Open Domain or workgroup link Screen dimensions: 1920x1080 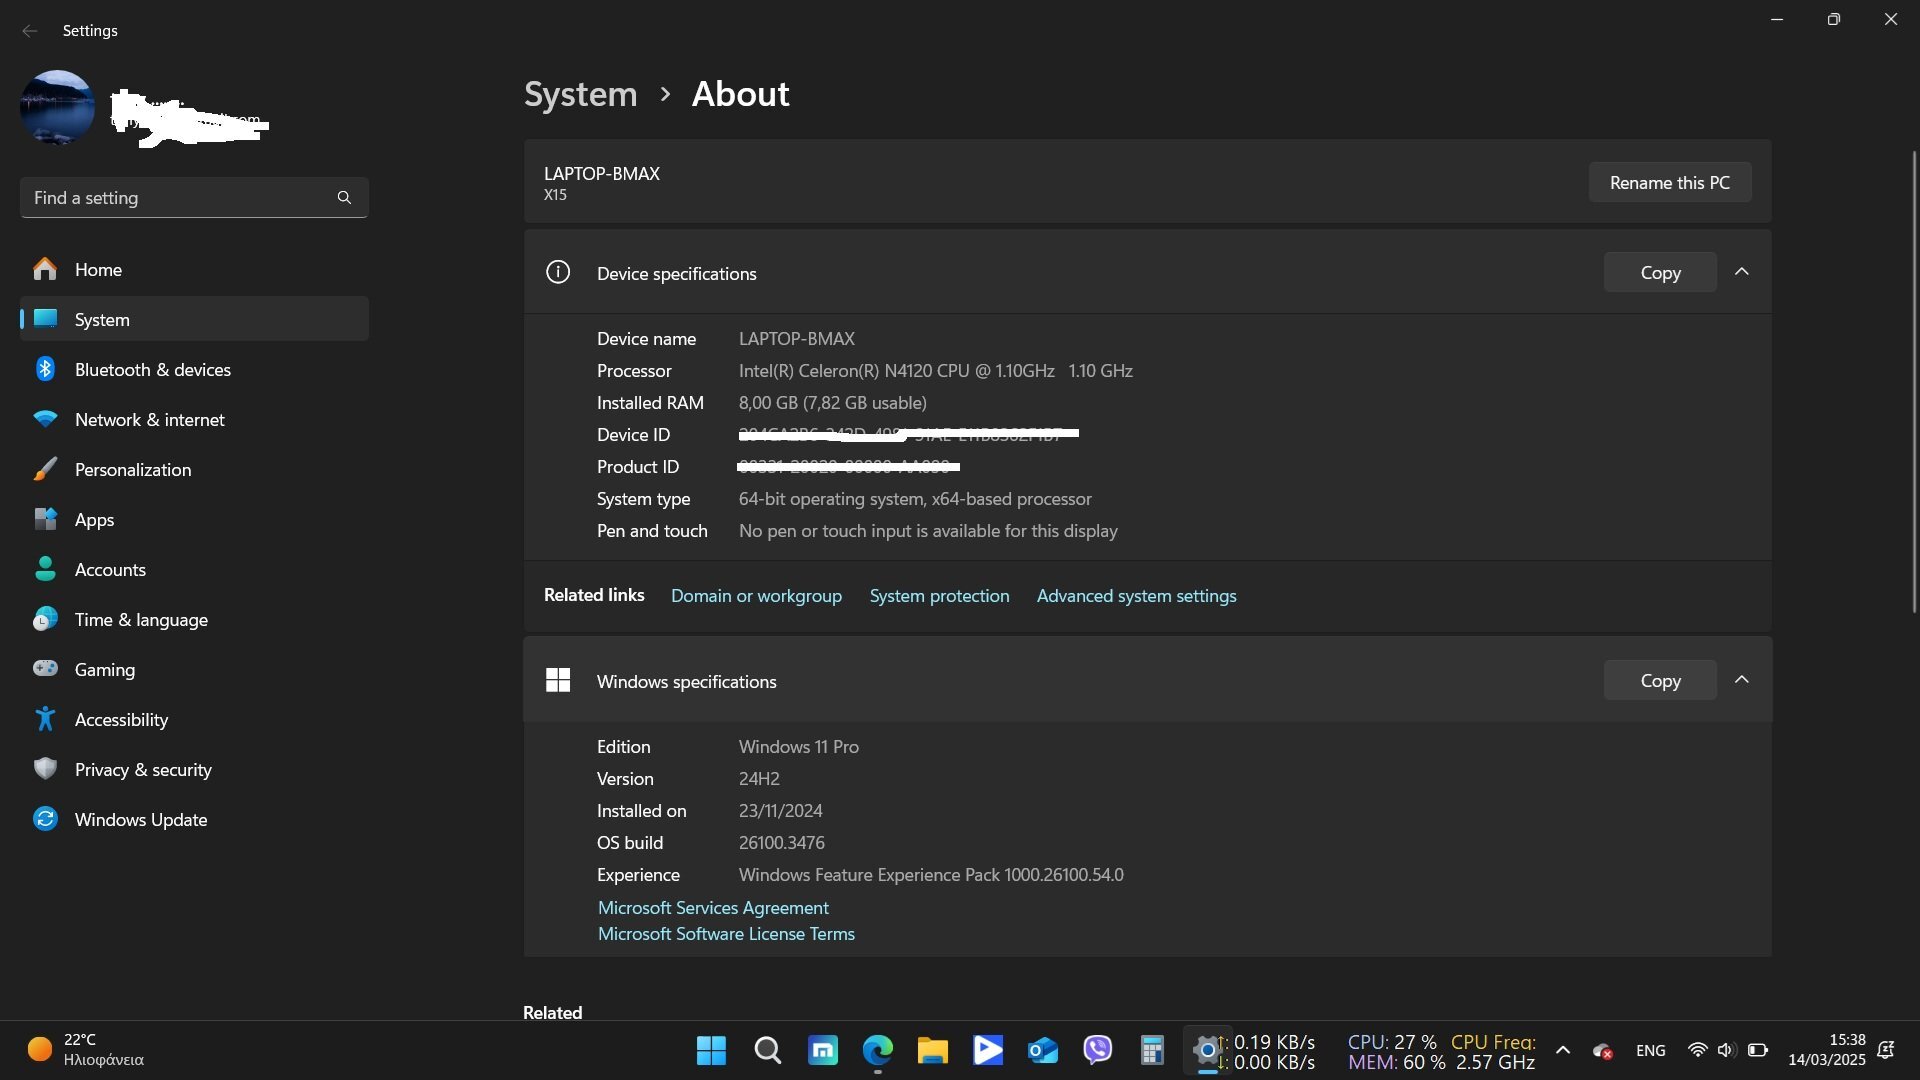coord(756,596)
